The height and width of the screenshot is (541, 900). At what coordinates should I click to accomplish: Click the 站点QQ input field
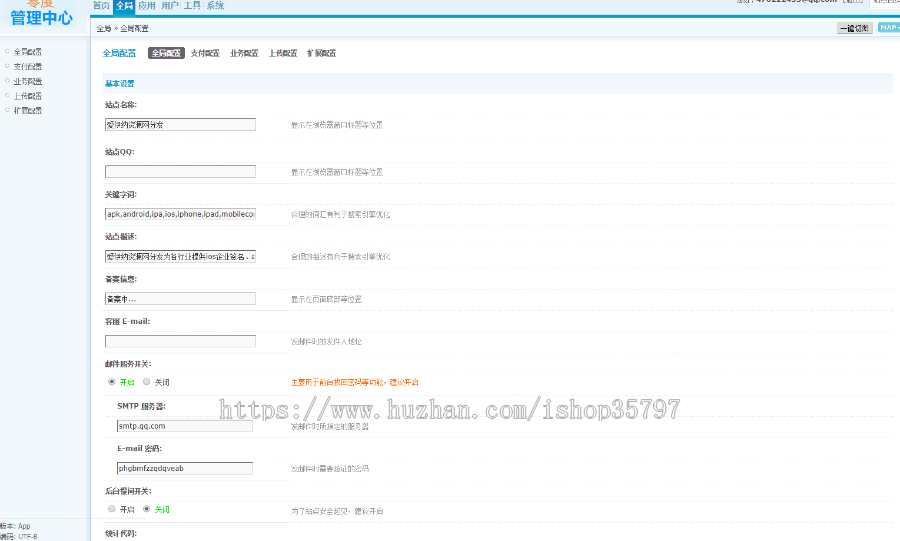180,172
